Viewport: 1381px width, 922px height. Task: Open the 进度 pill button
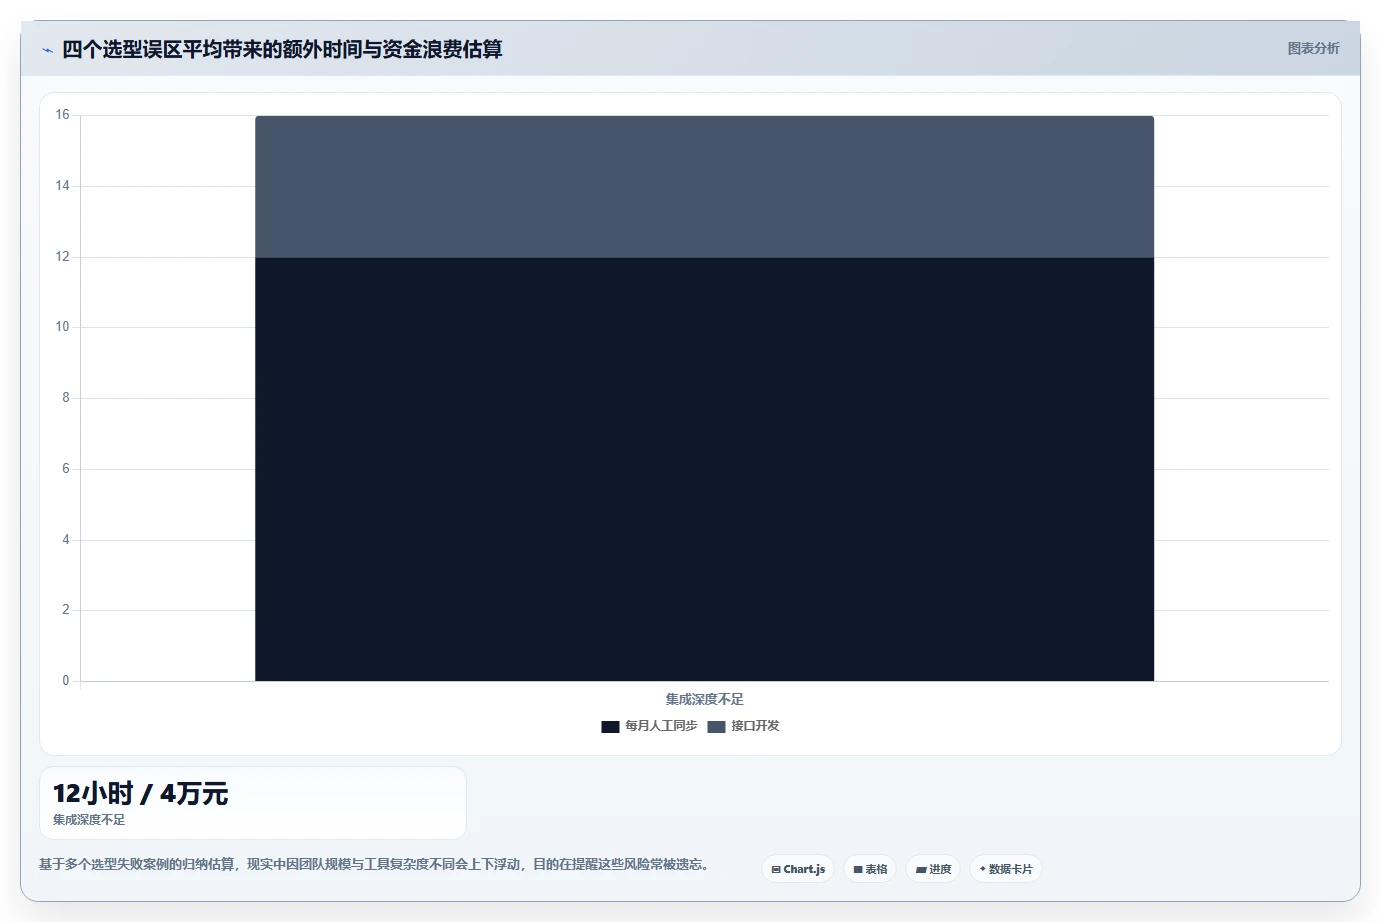pyautogui.click(x=933, y=869)
